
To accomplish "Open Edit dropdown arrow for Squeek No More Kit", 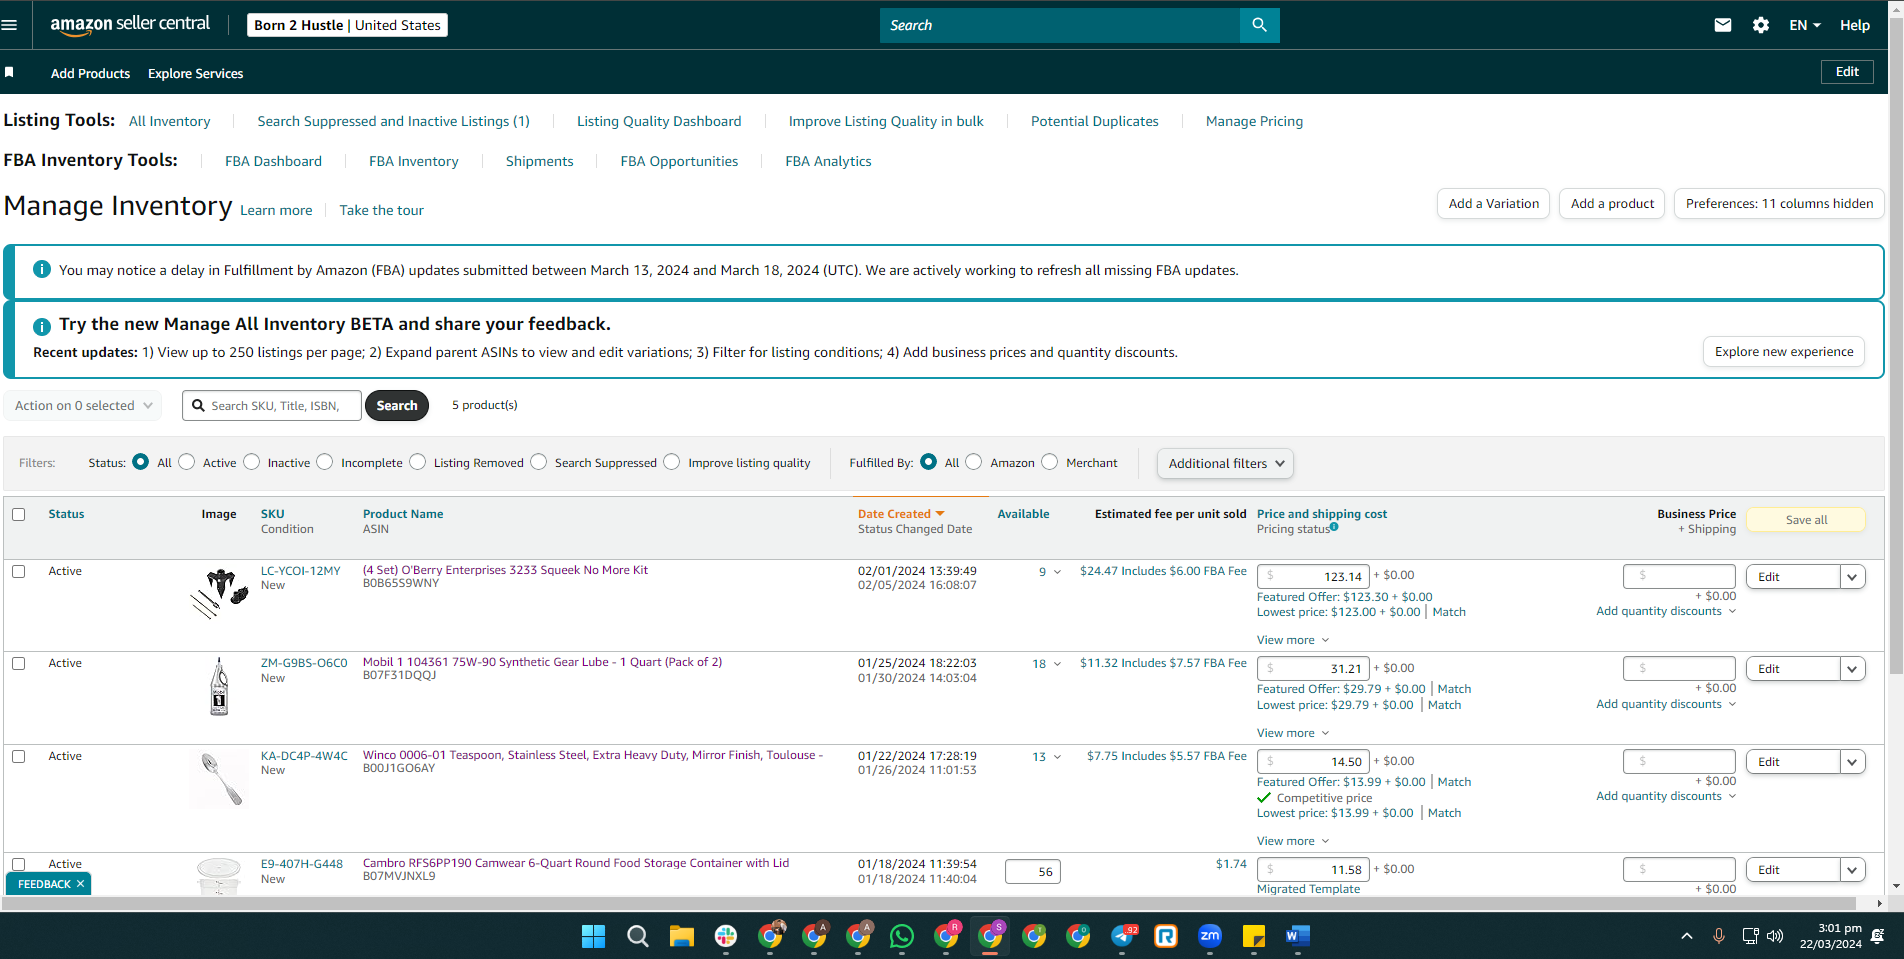I will tap(1852, 577).
